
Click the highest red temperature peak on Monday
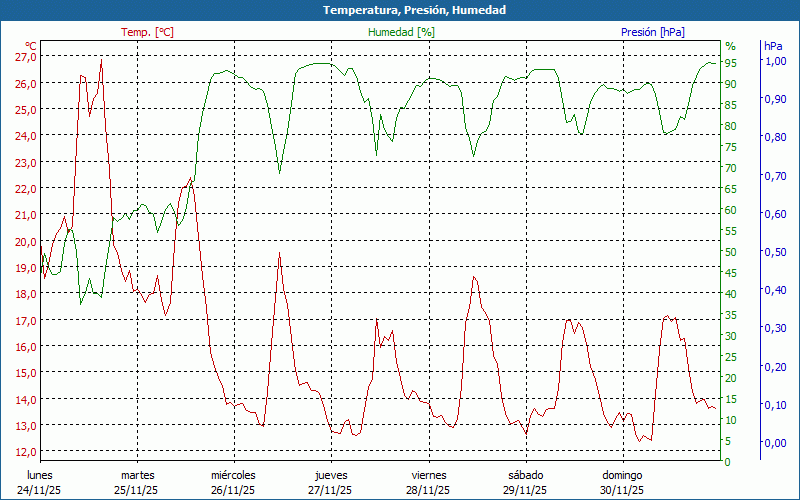[x=101, y=62]
